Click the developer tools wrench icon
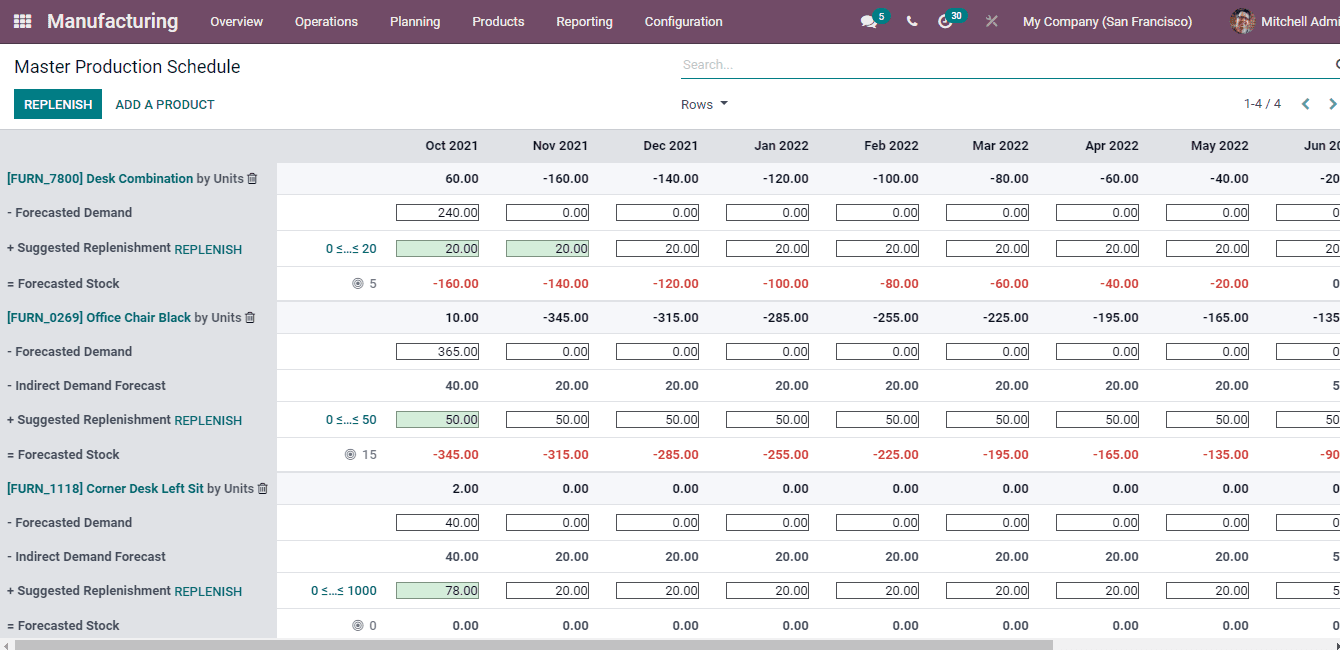Image resolution: width=1340 pixels, height=650 pixels. [x=990, y=21]
